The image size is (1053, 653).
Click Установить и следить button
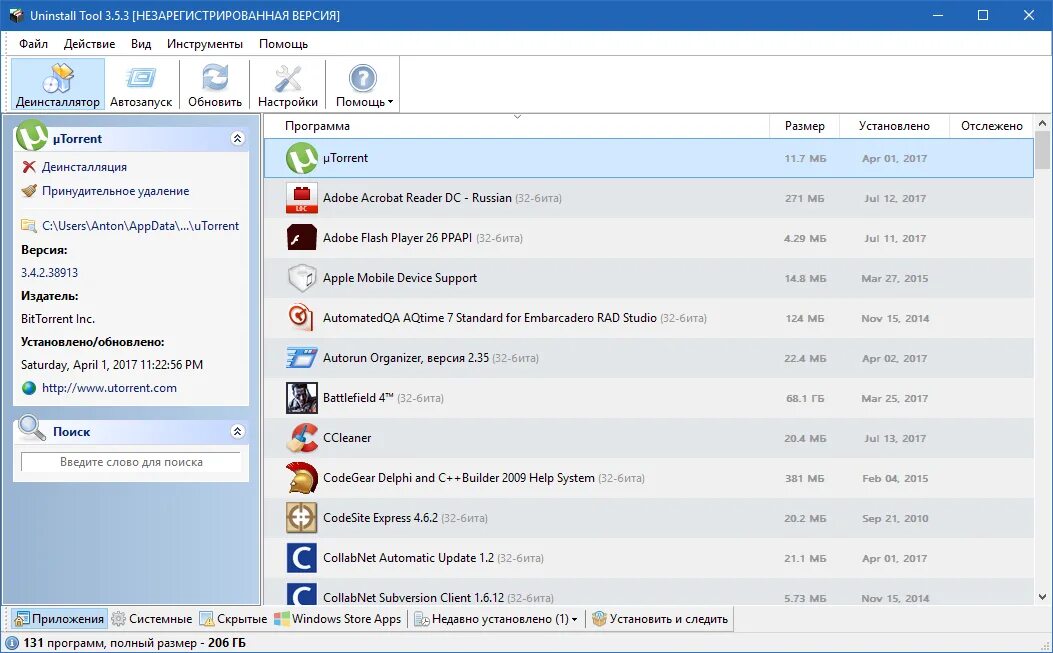coord(660,619)
